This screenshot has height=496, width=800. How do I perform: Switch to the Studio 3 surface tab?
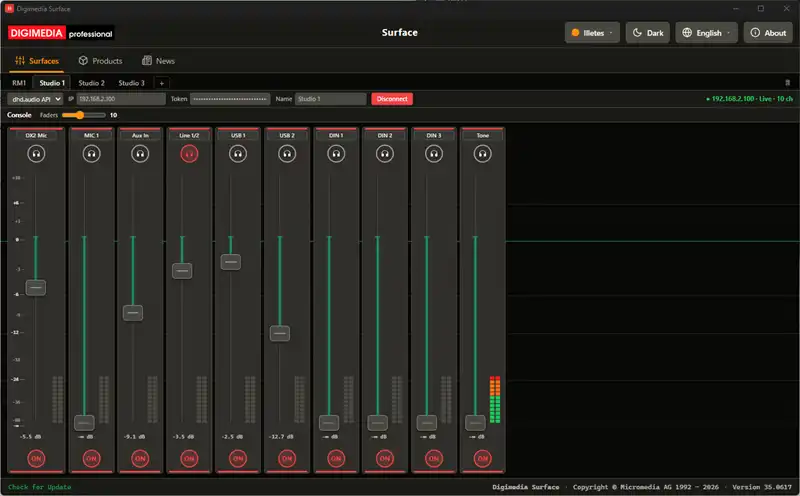point(132,83)
